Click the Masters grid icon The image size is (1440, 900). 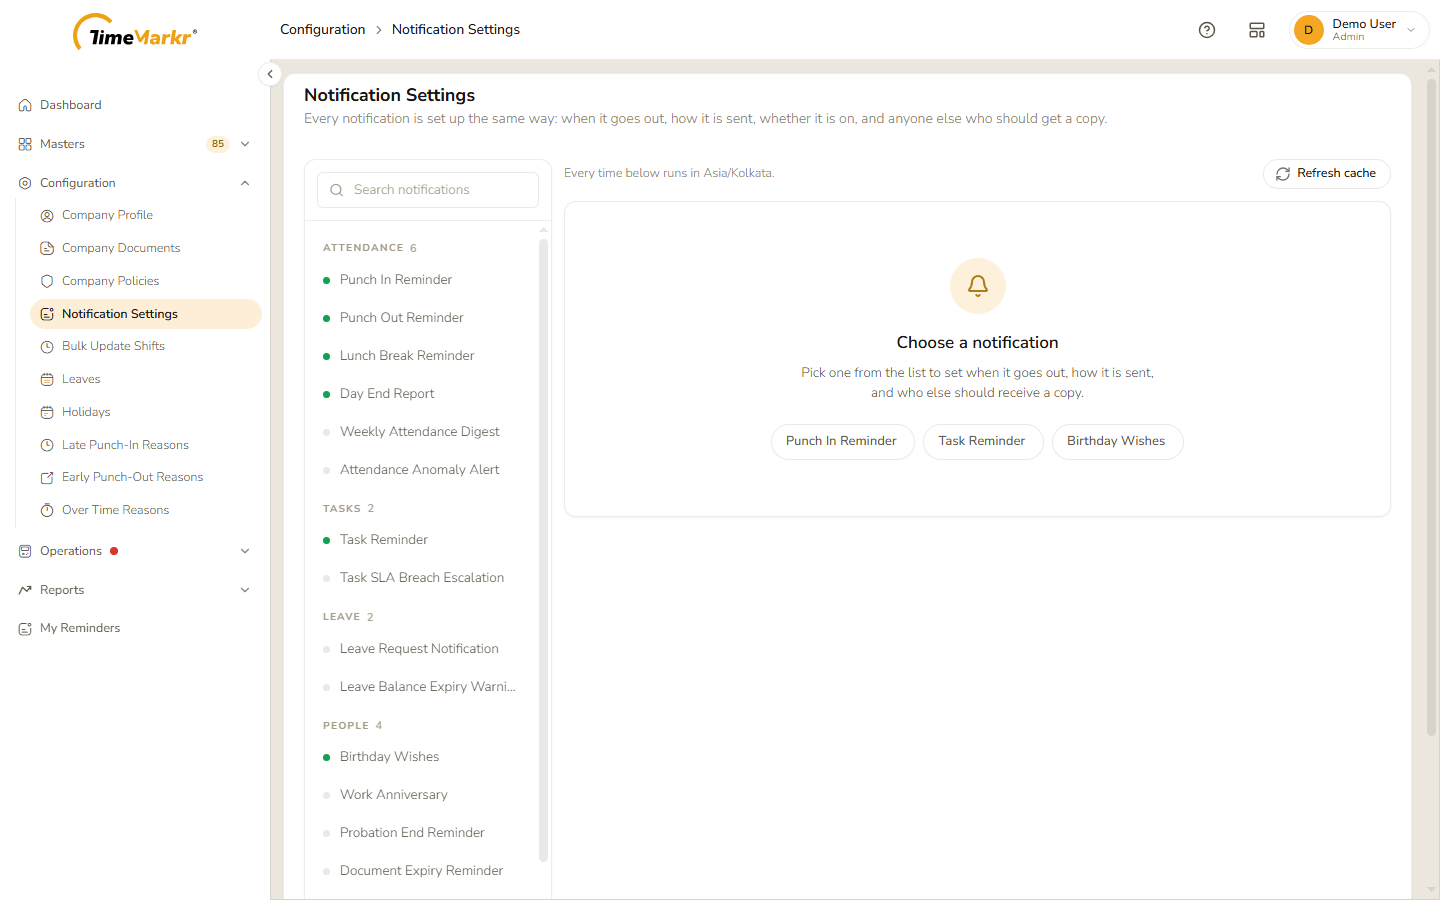click(25, 144)
